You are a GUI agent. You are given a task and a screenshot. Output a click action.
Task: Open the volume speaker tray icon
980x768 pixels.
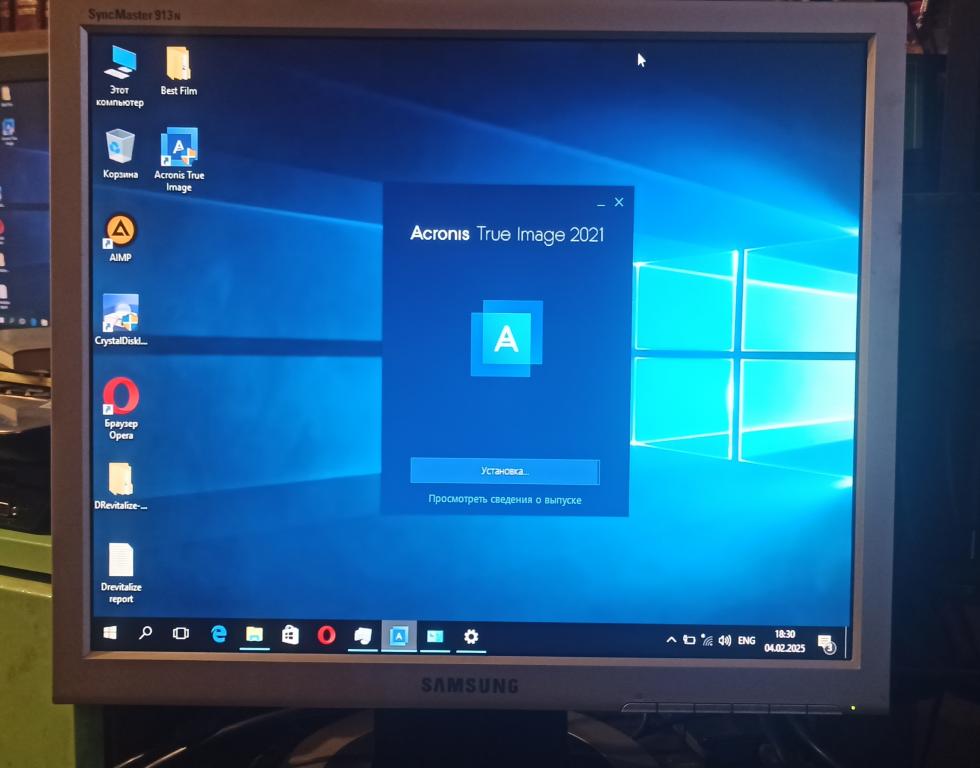point(725,641)
